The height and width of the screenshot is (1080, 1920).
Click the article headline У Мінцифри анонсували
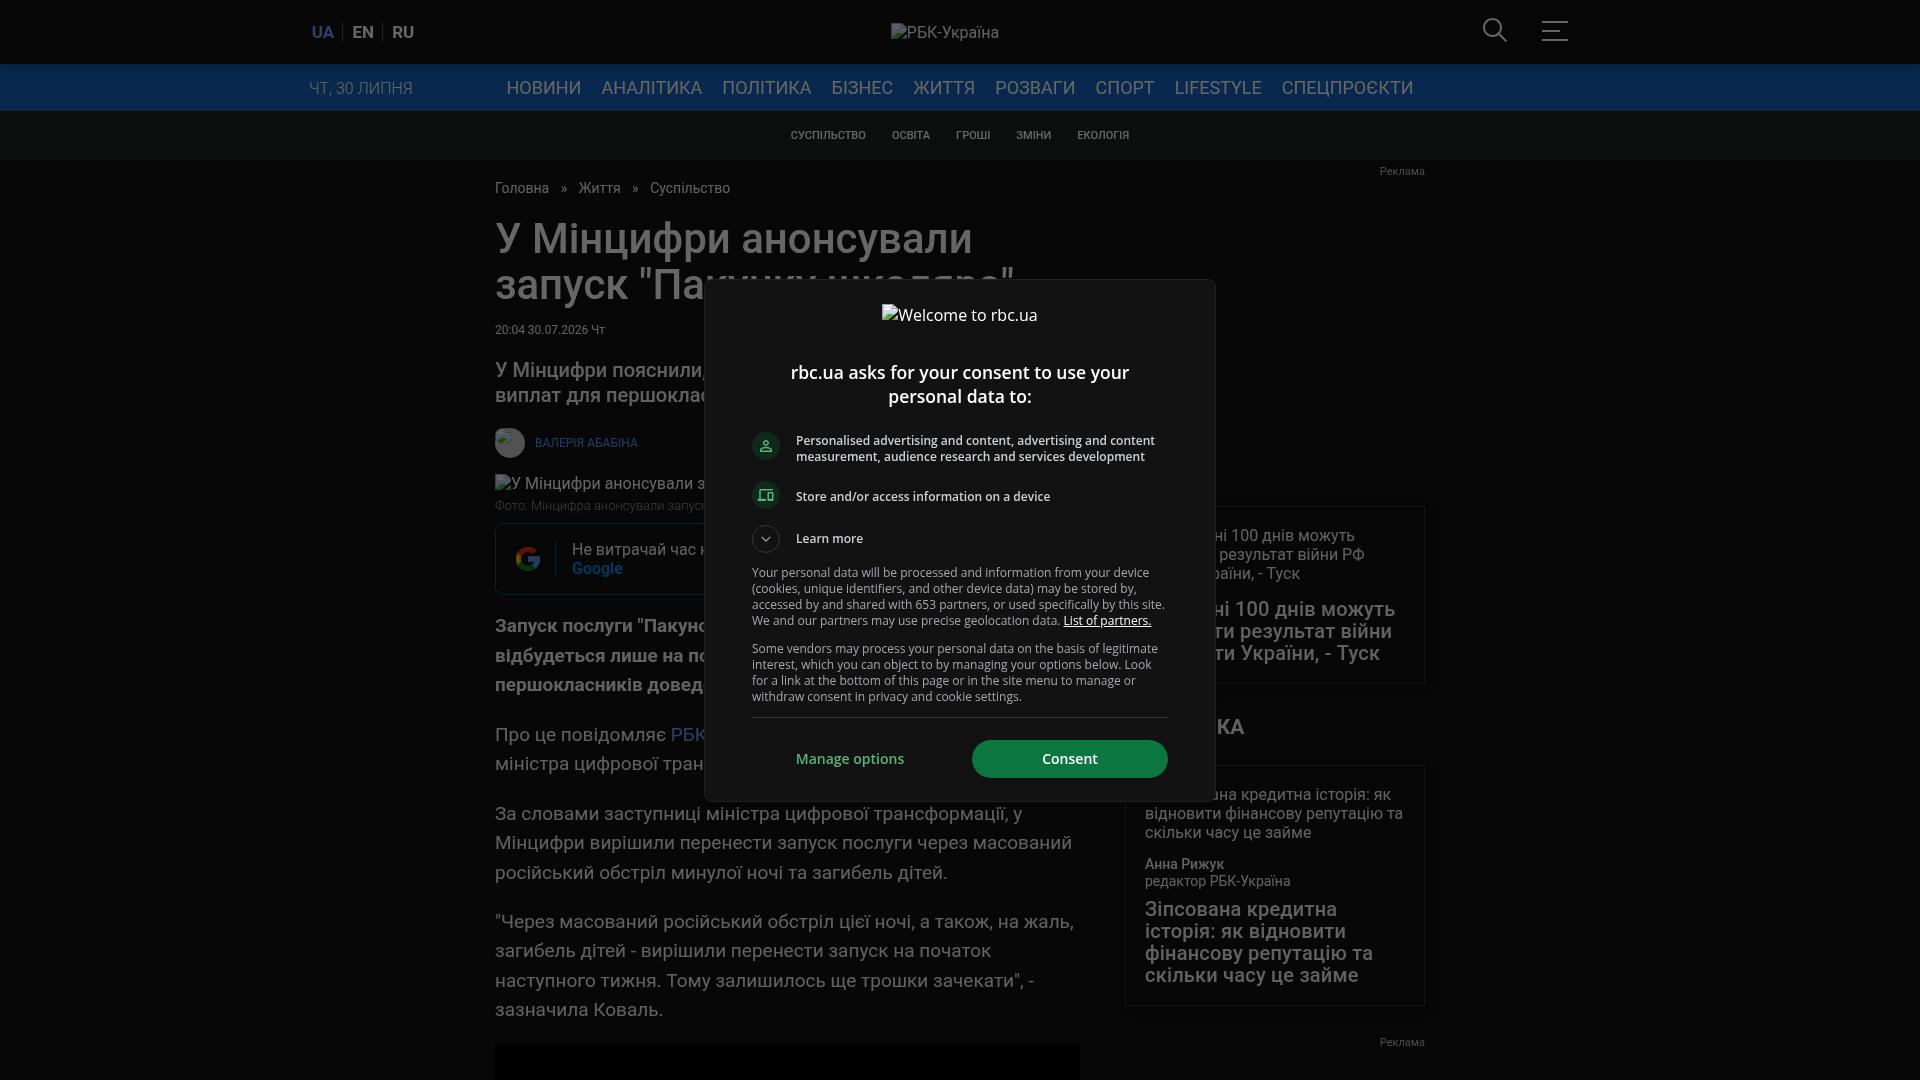click(x=755, y=261)
